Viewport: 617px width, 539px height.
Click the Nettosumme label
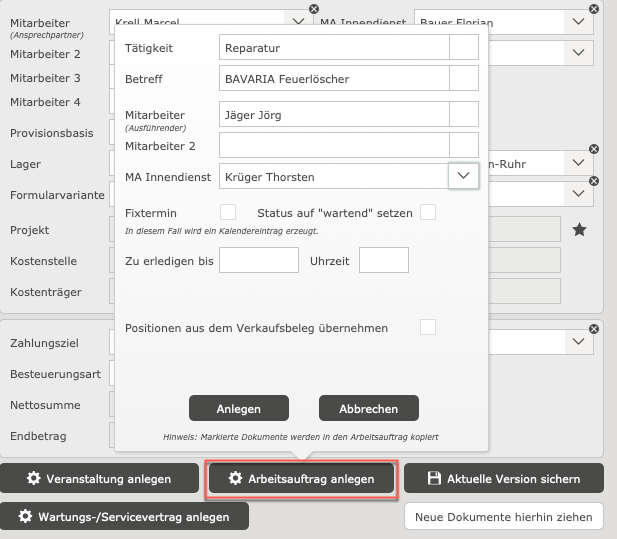pos(45,405)
